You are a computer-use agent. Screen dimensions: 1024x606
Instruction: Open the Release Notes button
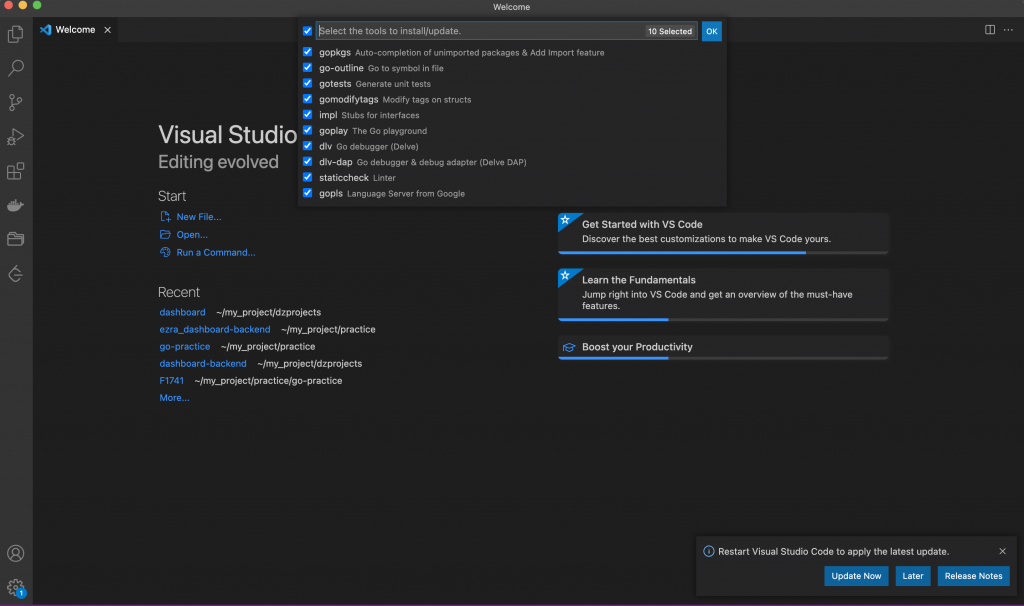973,576
